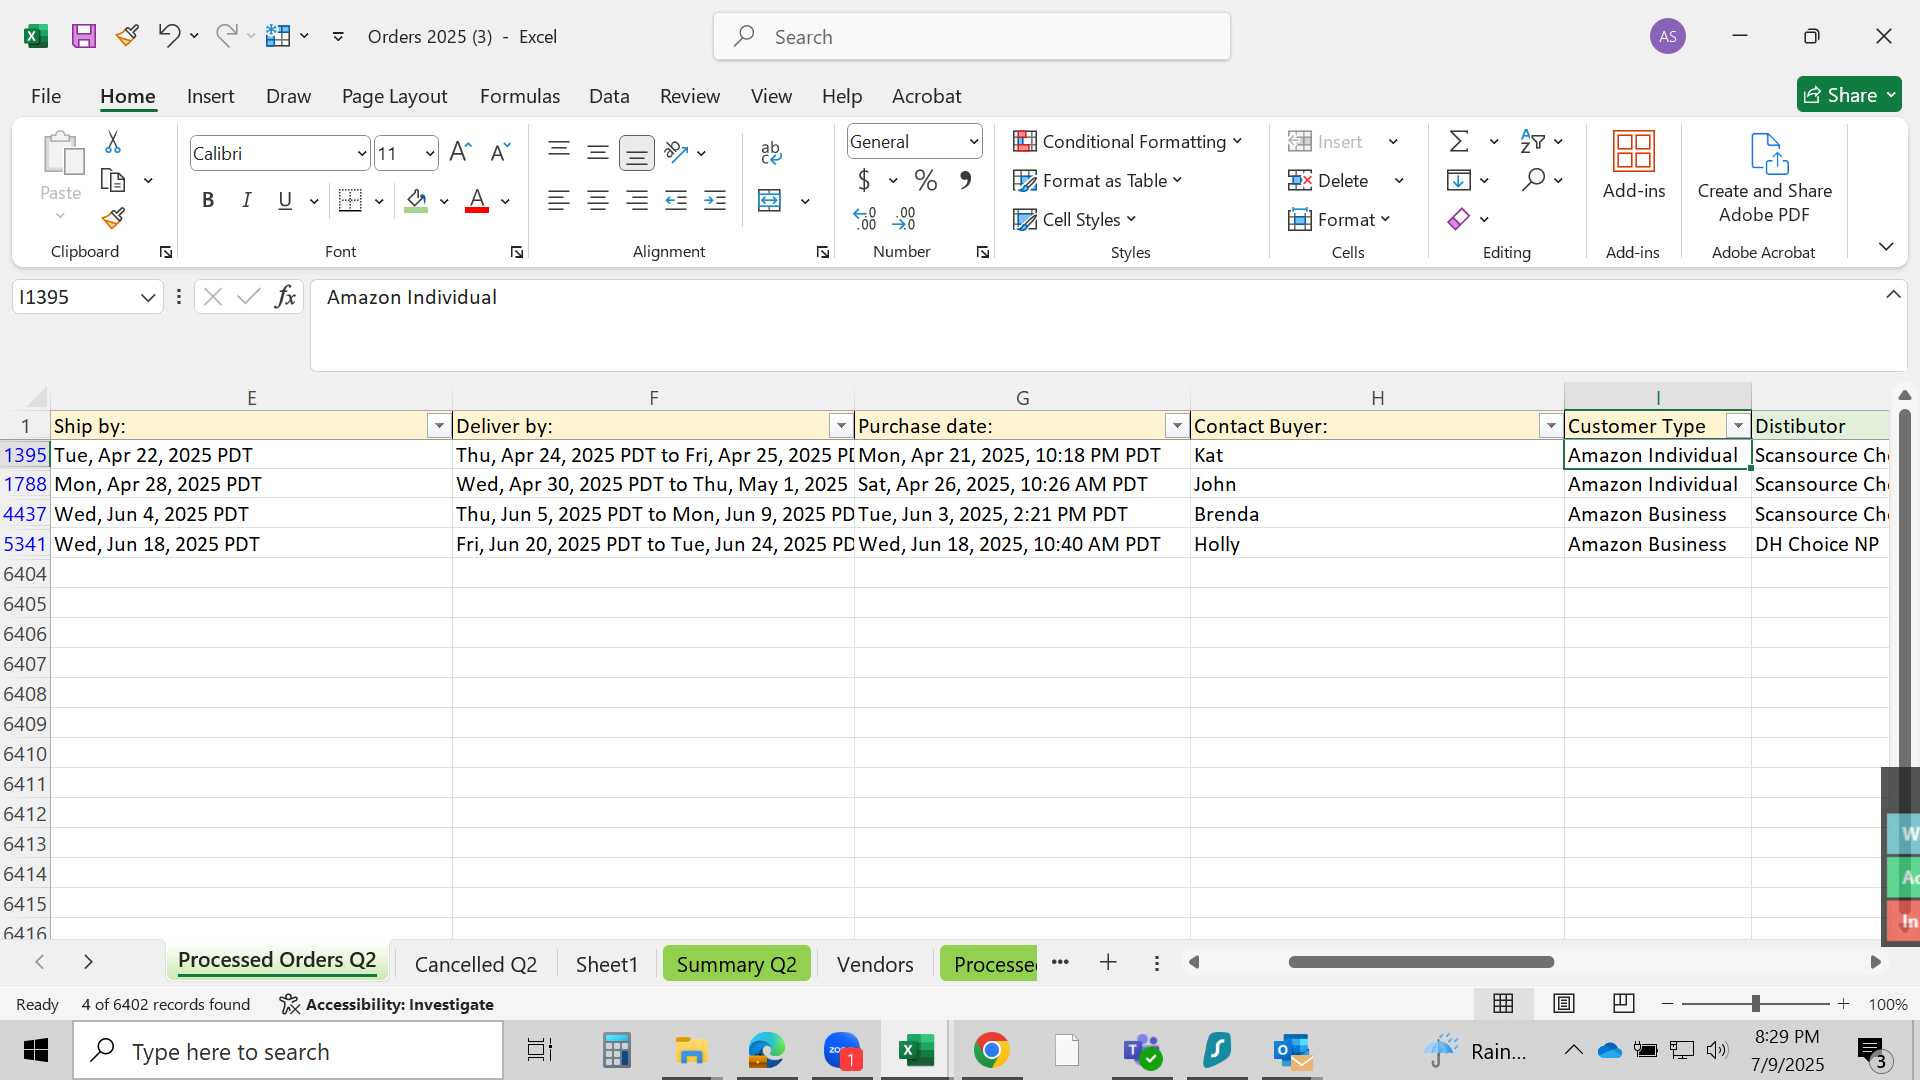1920x1080 pixels.
Task: Switch to the Summary Q2 sheet
Action: click(x=737, y=964)
